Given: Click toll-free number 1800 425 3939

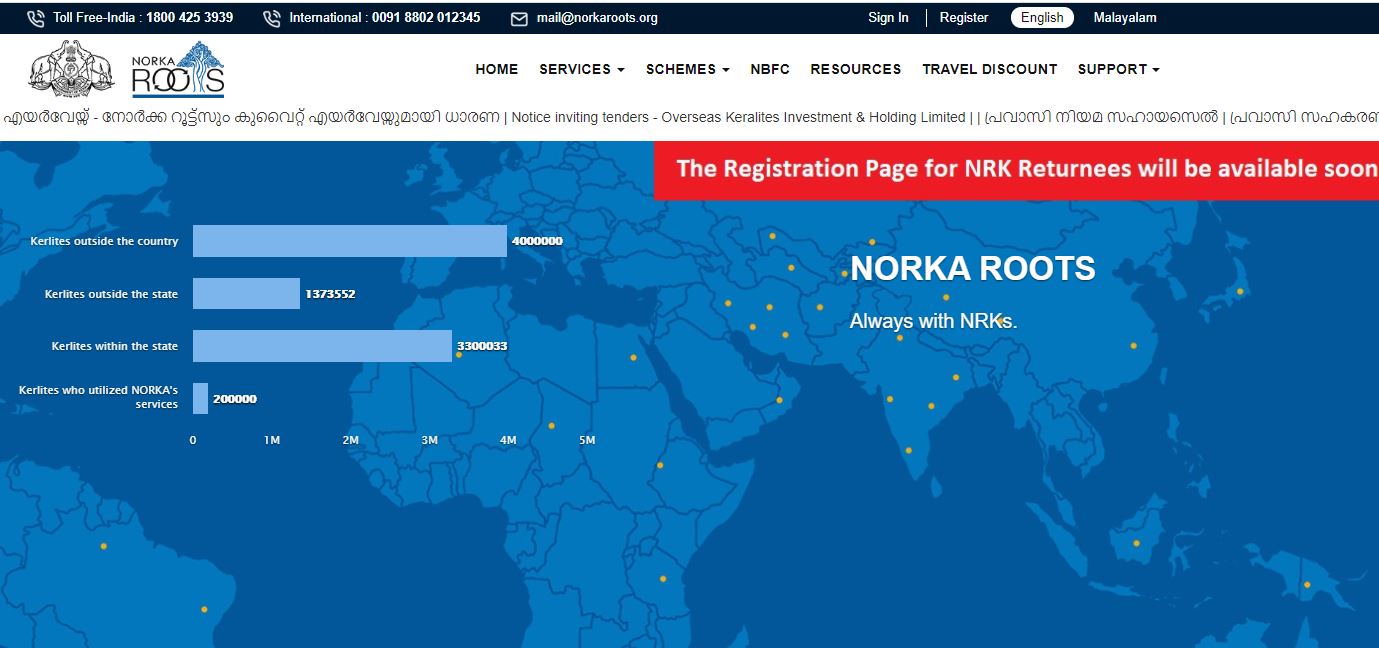Looking at the screenshot, I should [x=189, y=17].
